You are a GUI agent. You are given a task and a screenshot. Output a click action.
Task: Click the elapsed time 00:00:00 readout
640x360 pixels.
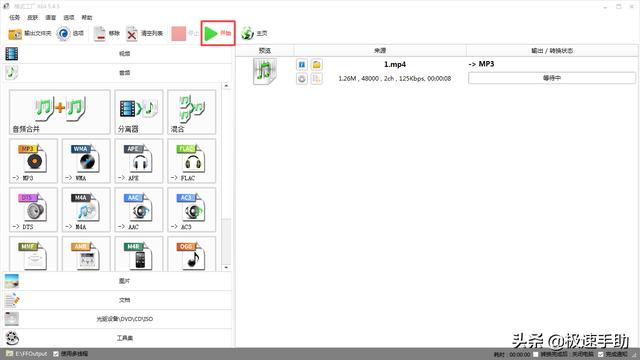[520, 355]
